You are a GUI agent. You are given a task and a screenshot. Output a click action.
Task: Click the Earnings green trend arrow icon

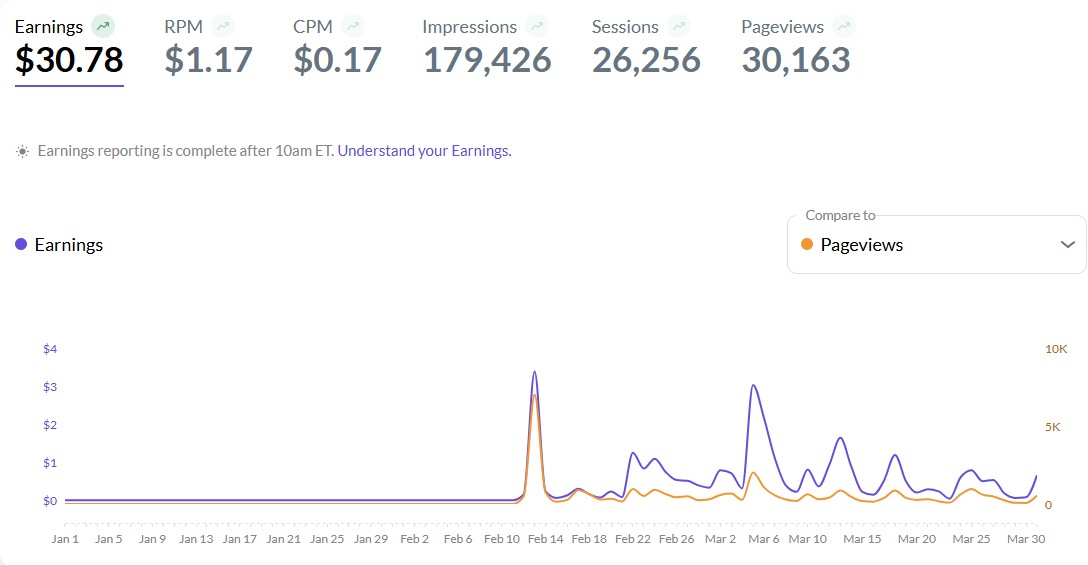pyautogui.click(x=102, y=27)
